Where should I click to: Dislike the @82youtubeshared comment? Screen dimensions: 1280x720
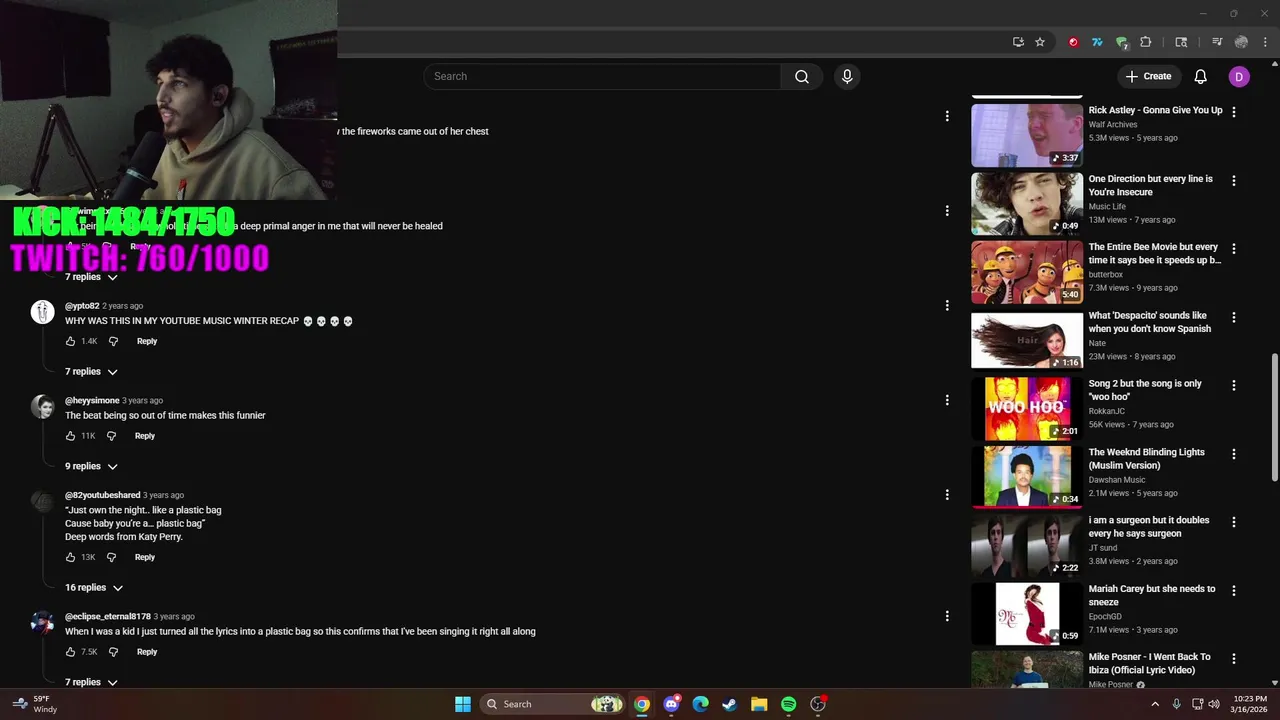coord(111,557)
